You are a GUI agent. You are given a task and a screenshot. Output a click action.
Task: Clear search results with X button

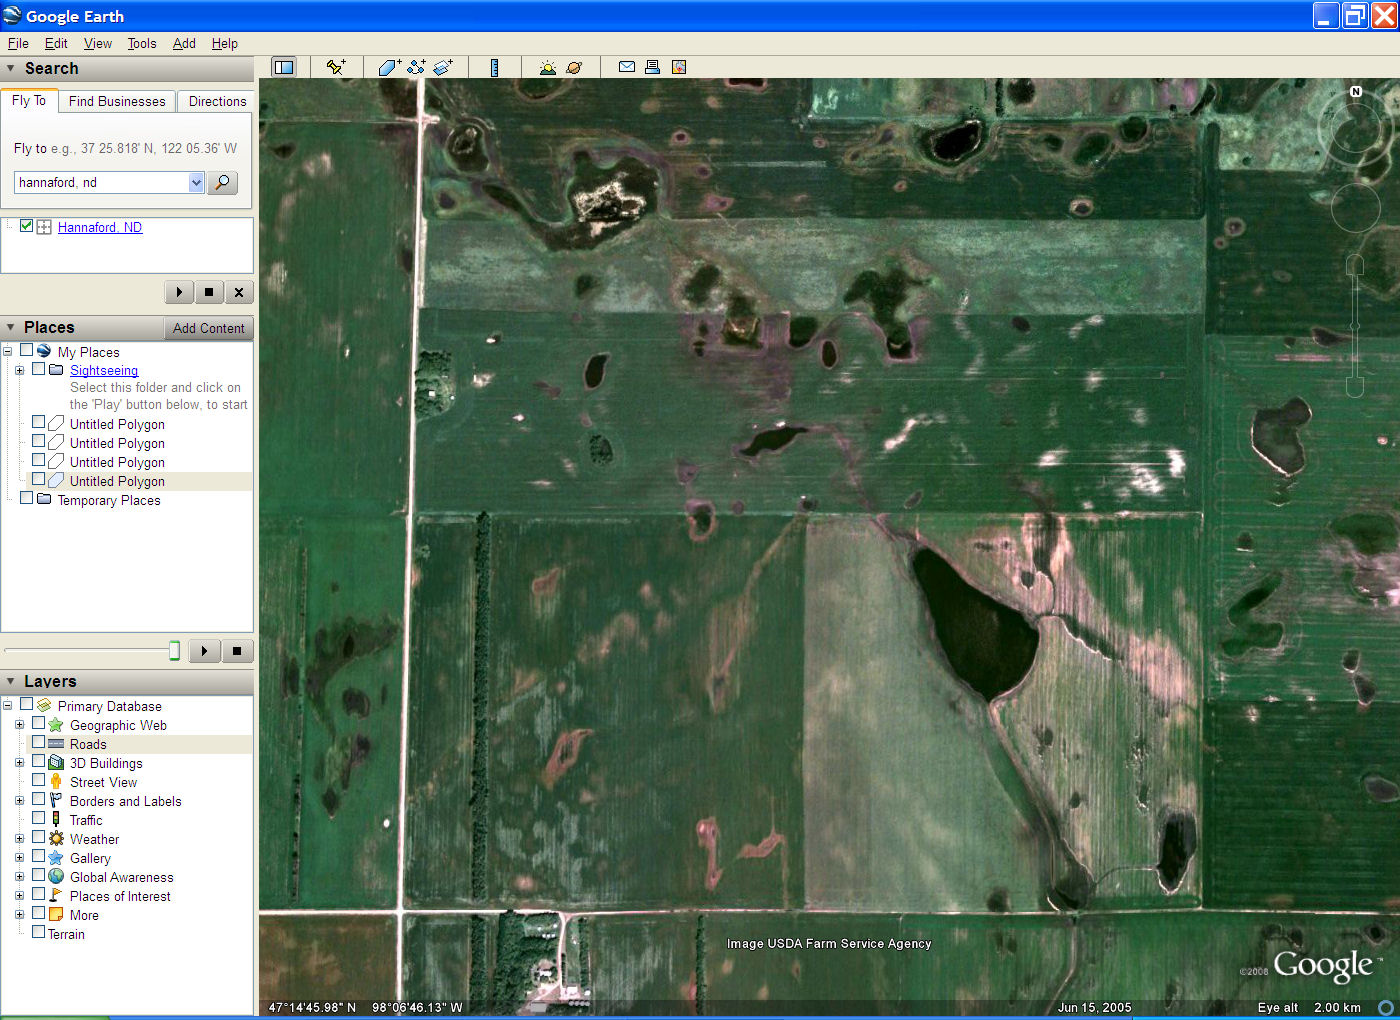click(x=239, y=292)
